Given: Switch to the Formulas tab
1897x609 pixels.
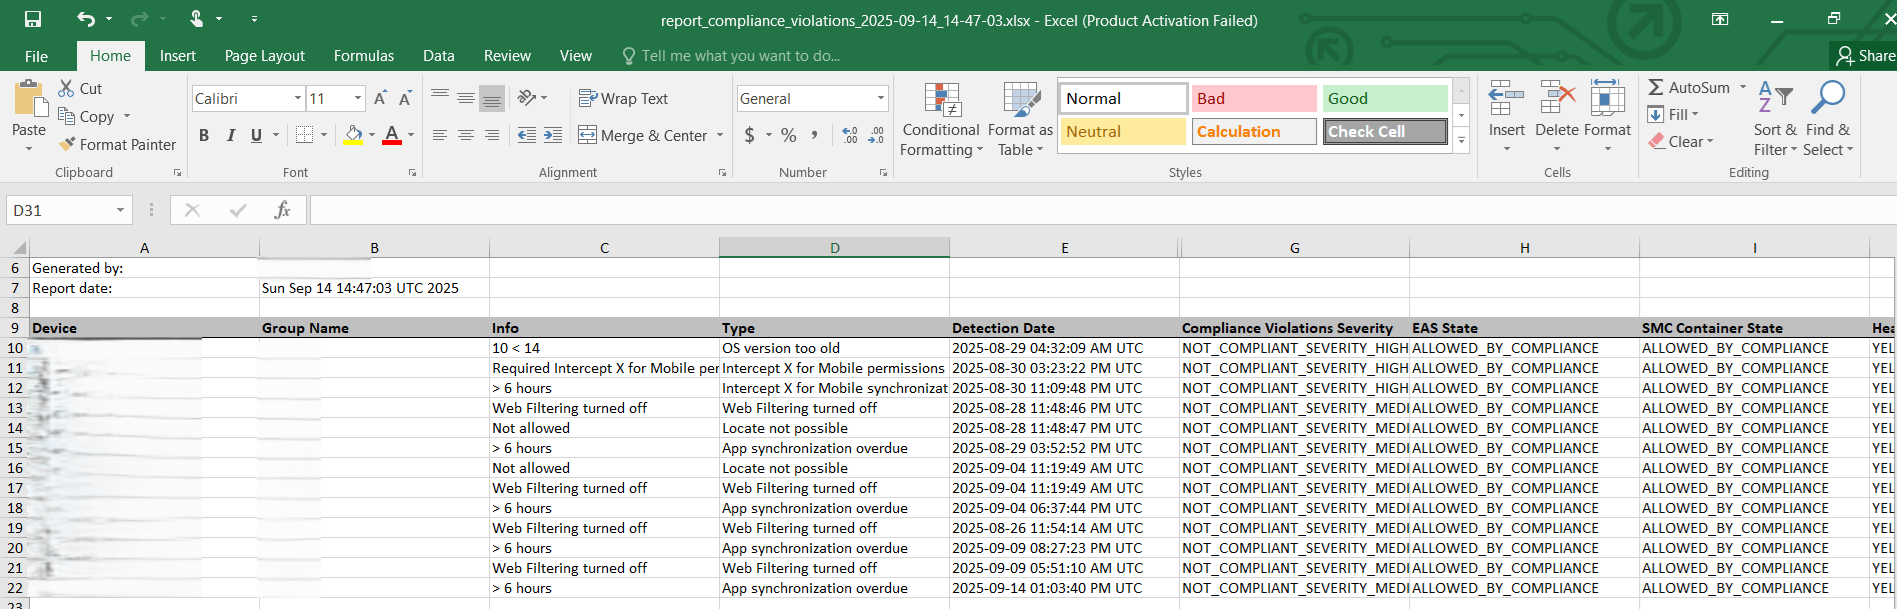Looking at the screenshot, I should [364, 56].
